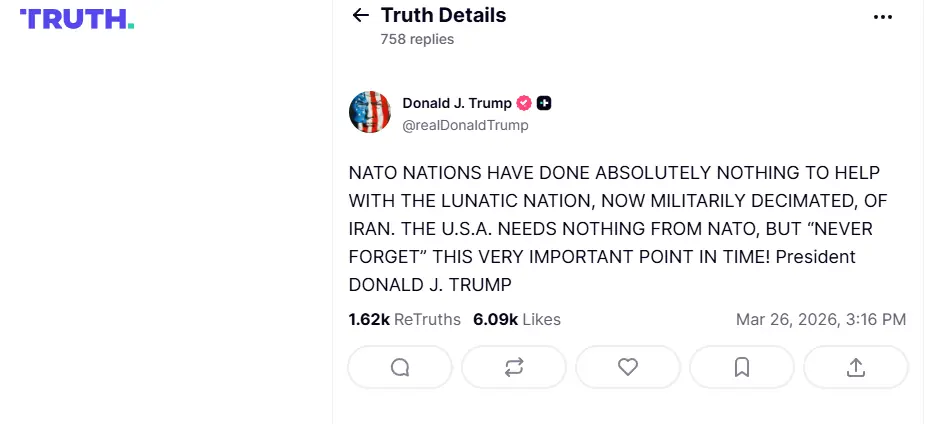Image resolution: width=925 pixels, height=424 pixels.
Task: Click the reply speech bubble icon
Action: (400, 367)
